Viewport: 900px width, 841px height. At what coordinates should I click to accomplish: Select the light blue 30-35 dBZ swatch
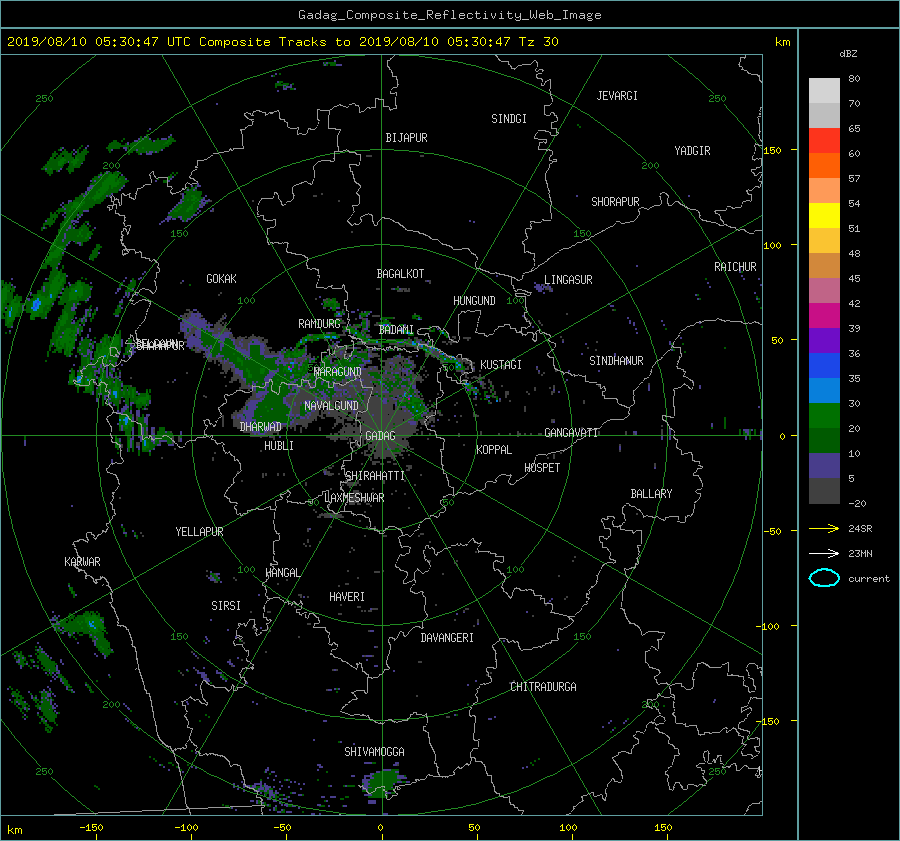[824, 390]
